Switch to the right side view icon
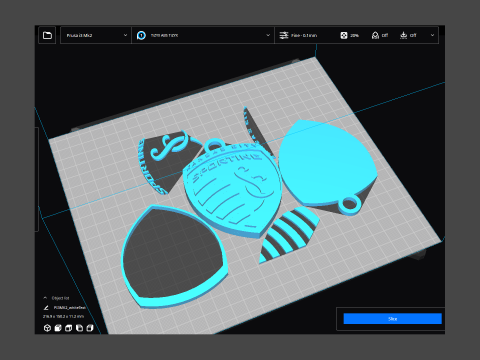Screen dimensions: 480x360 click(90, 328)
